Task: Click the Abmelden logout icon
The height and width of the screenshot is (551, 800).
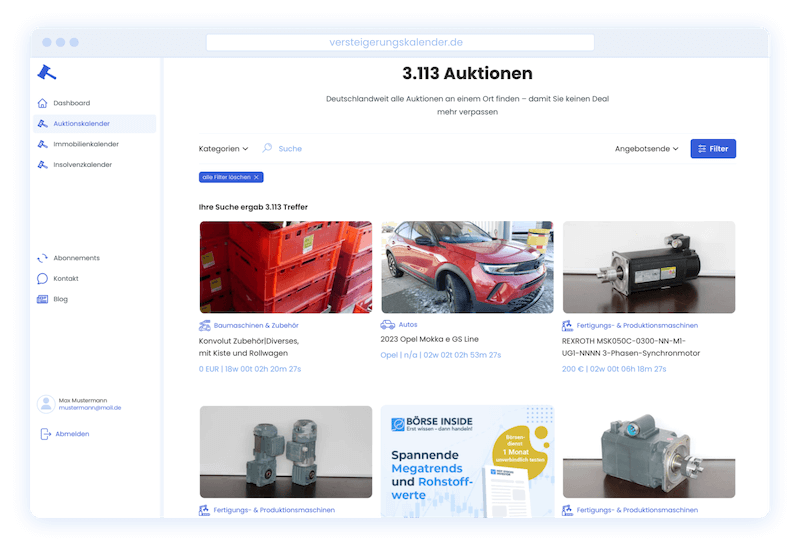Action: pyautogui.click(x=45, y=434)
